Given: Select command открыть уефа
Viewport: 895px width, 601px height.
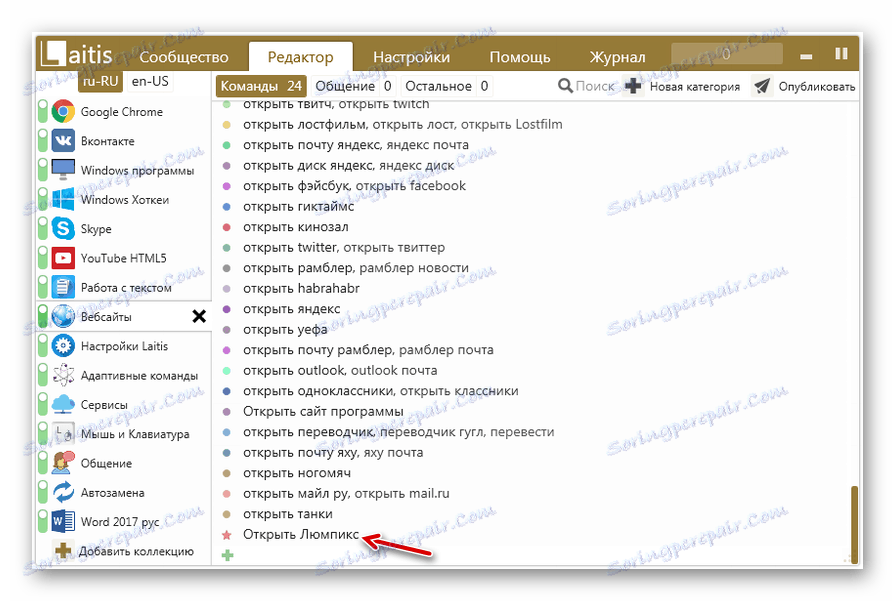Looking at the screenshot, I should (x=285, y=329).
